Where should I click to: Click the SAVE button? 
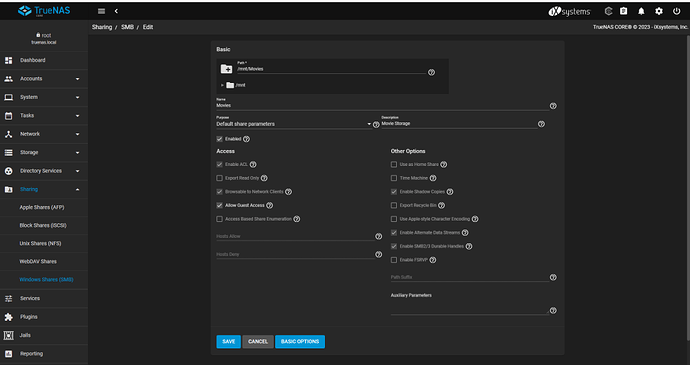click(x=228, y=342)
